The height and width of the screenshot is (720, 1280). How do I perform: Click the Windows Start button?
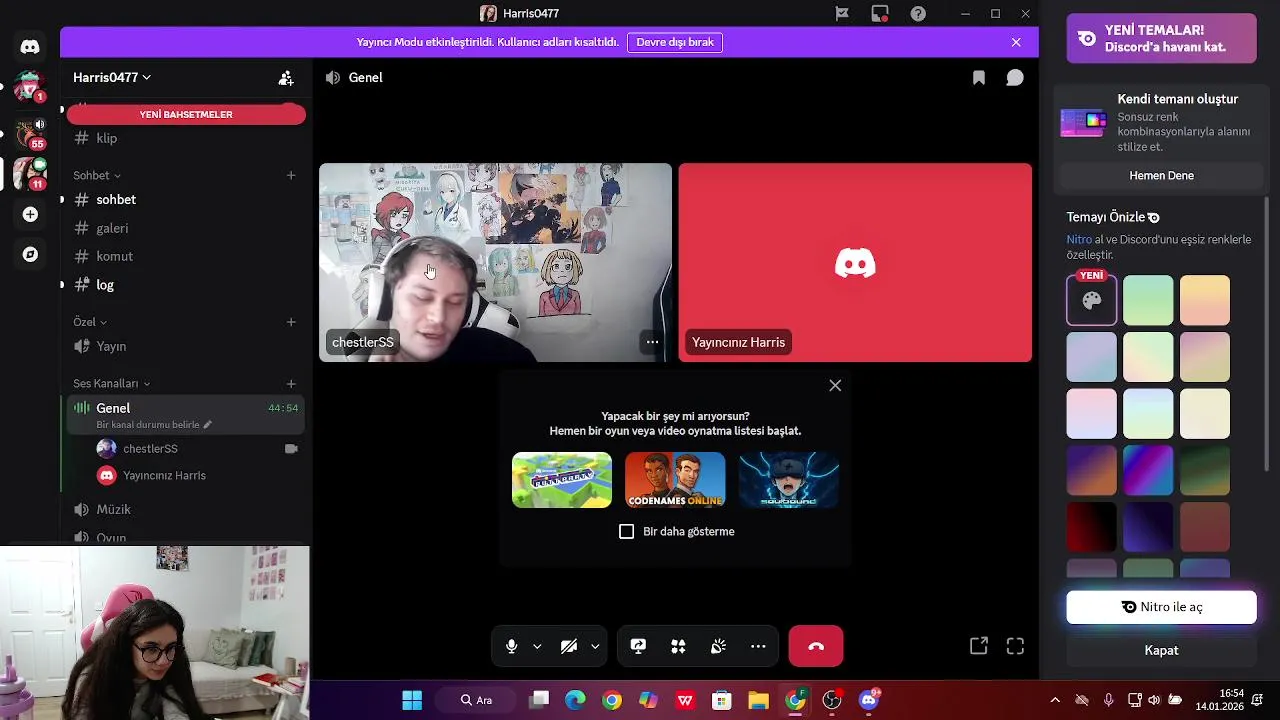[412, 700]
